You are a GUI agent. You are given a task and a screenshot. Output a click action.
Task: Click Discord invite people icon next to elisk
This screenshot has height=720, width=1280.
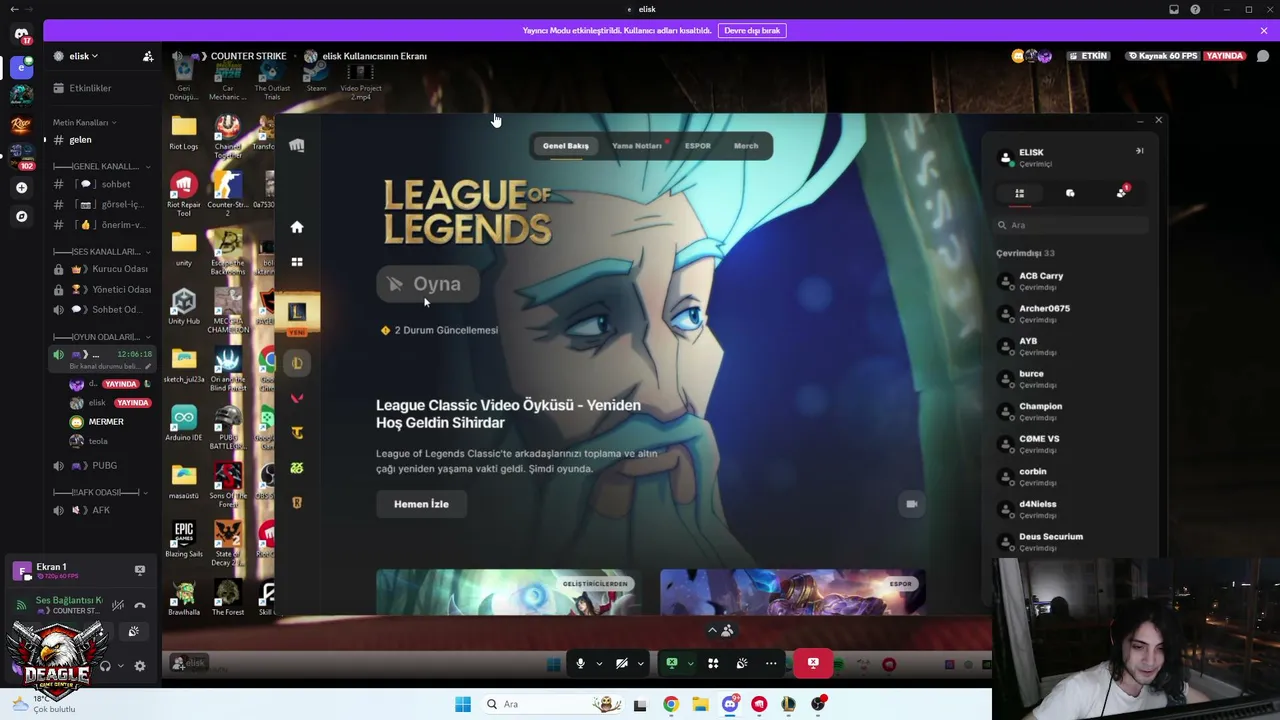point(148,56)
